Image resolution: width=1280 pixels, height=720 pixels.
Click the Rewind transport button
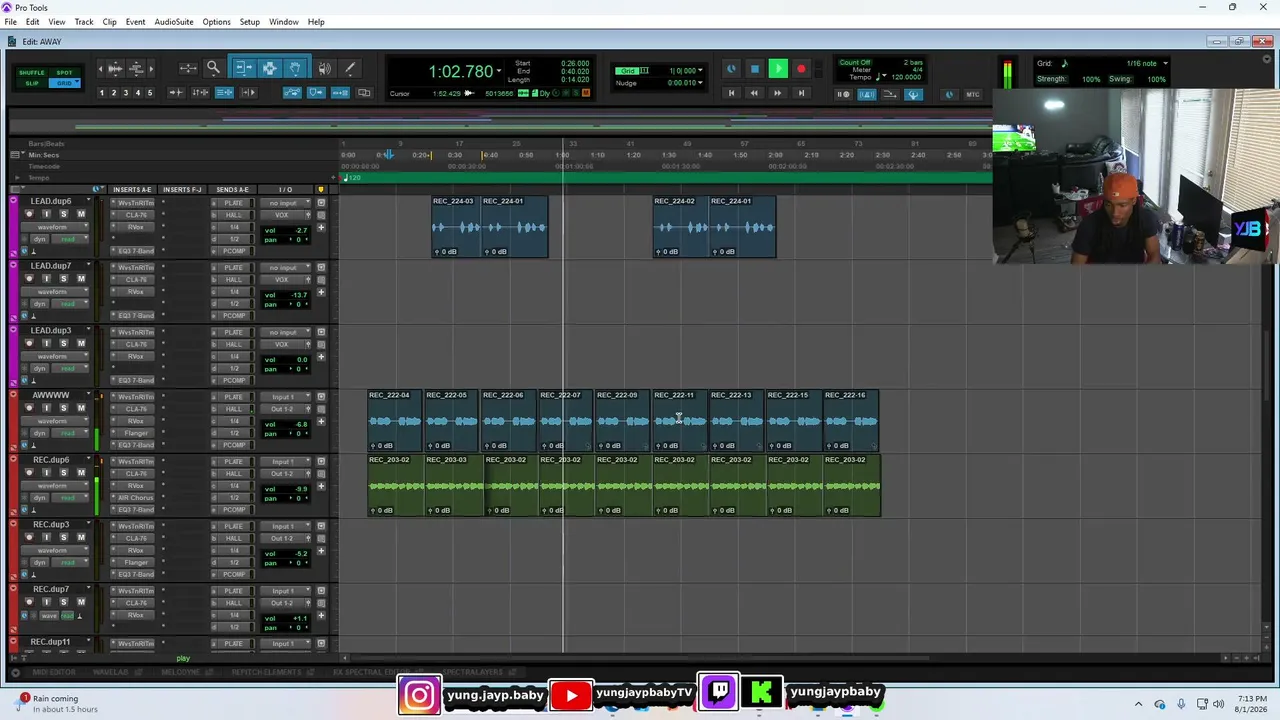(754, 93)
